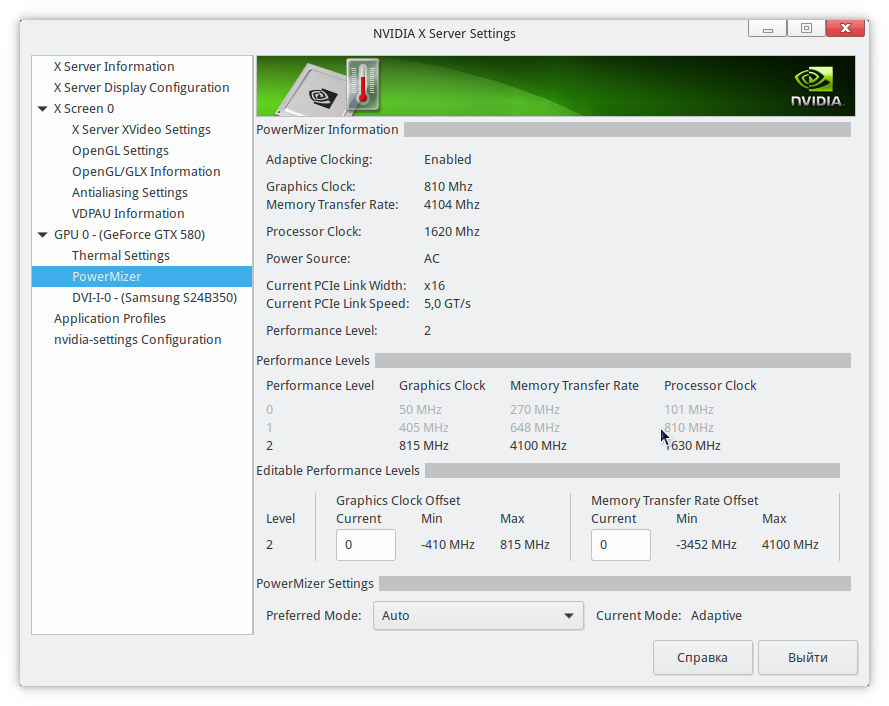
Task: Click the Справка help button
Action: click(x=702, y=658)
